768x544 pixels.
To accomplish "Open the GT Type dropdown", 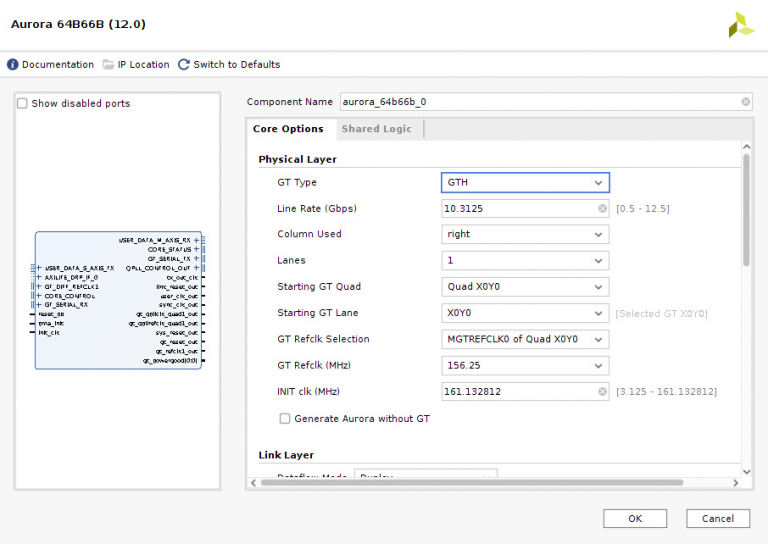I will coord(525,183).
